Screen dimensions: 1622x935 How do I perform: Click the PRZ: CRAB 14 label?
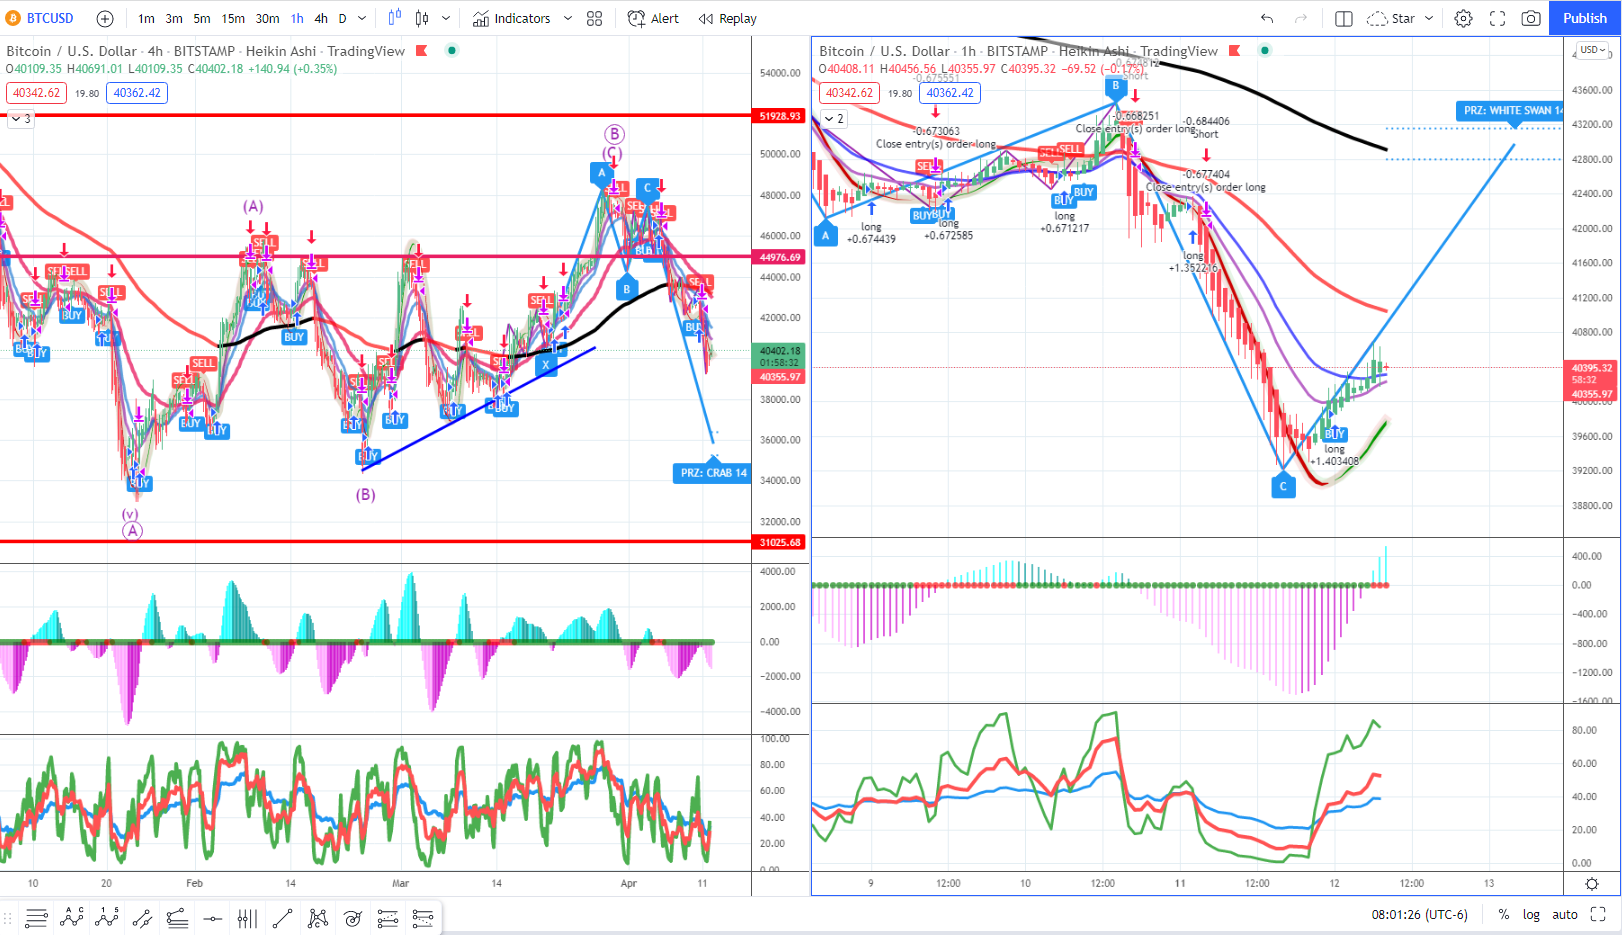713,473
